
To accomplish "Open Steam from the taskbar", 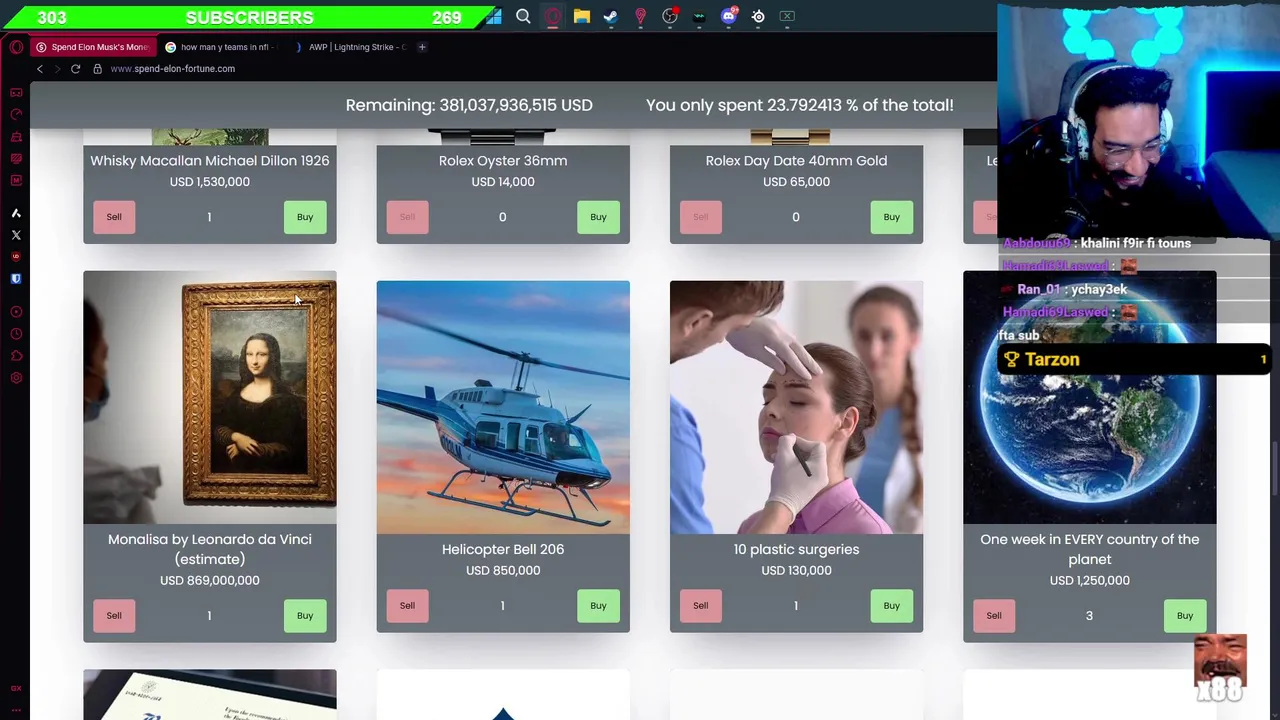I will pyautogui.click(x=611, y=16).
